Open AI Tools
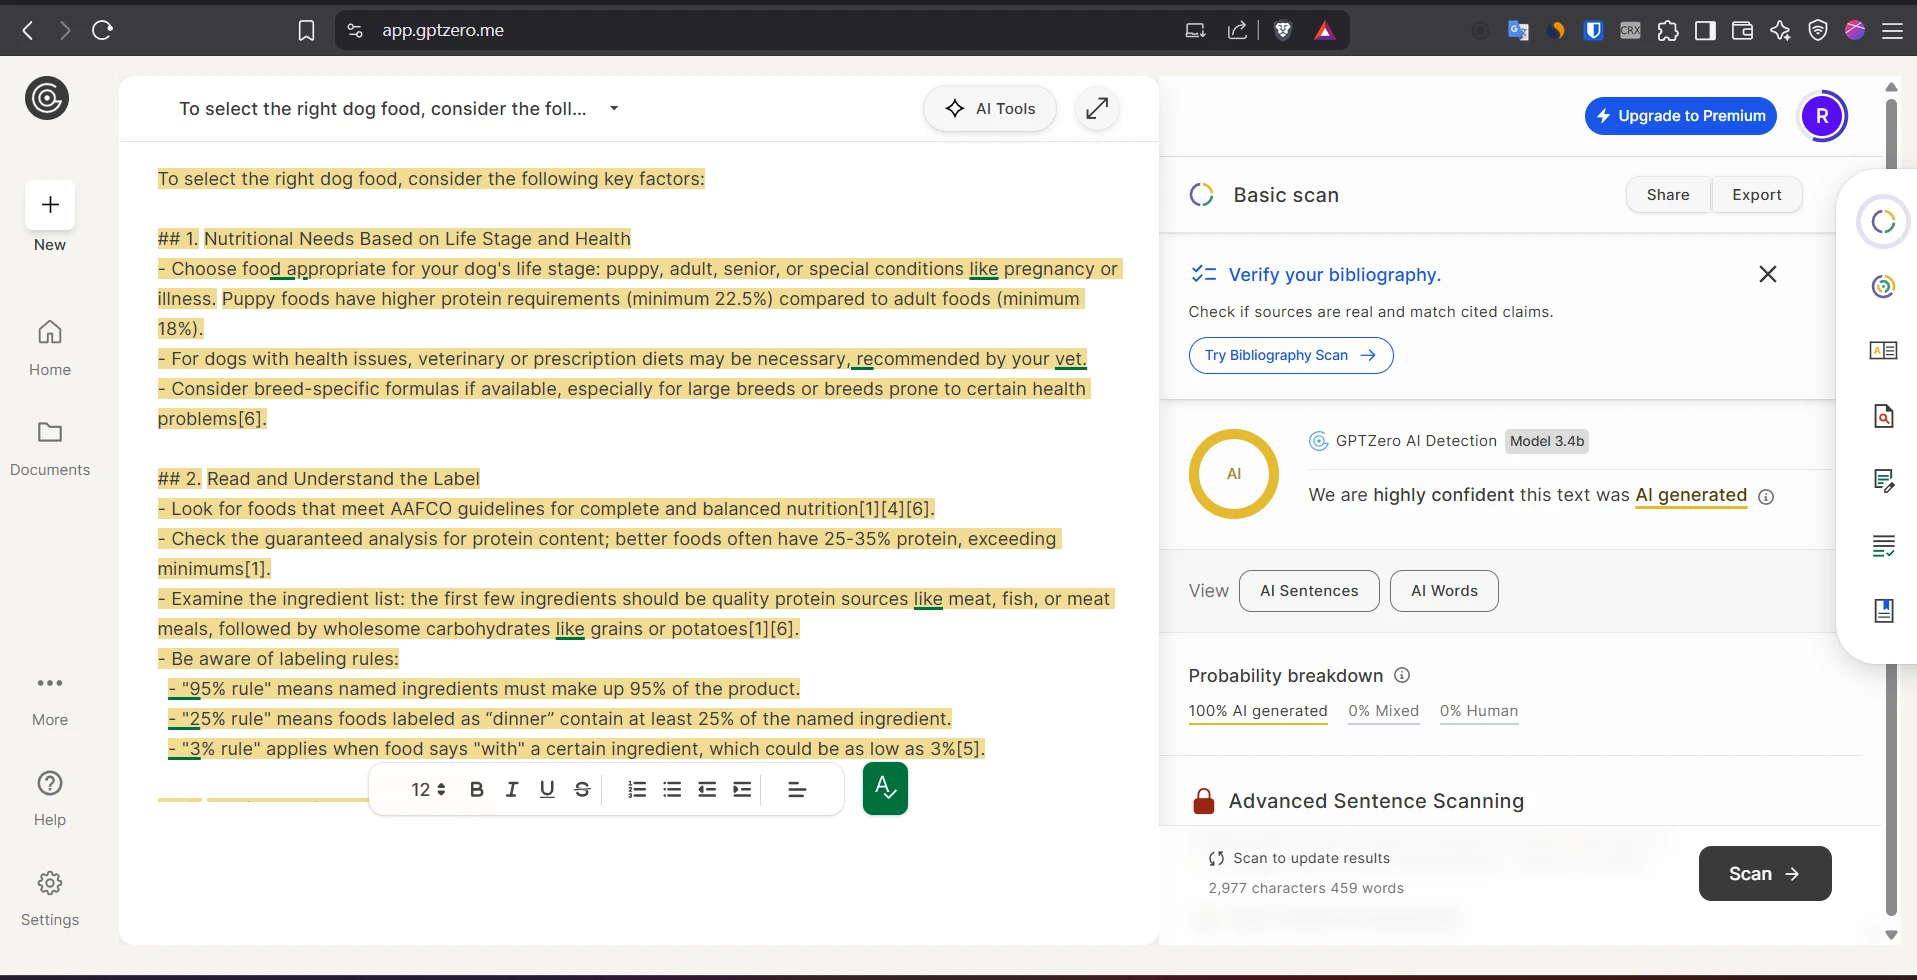Screen dimensions: 1917x980 [990, 109]
